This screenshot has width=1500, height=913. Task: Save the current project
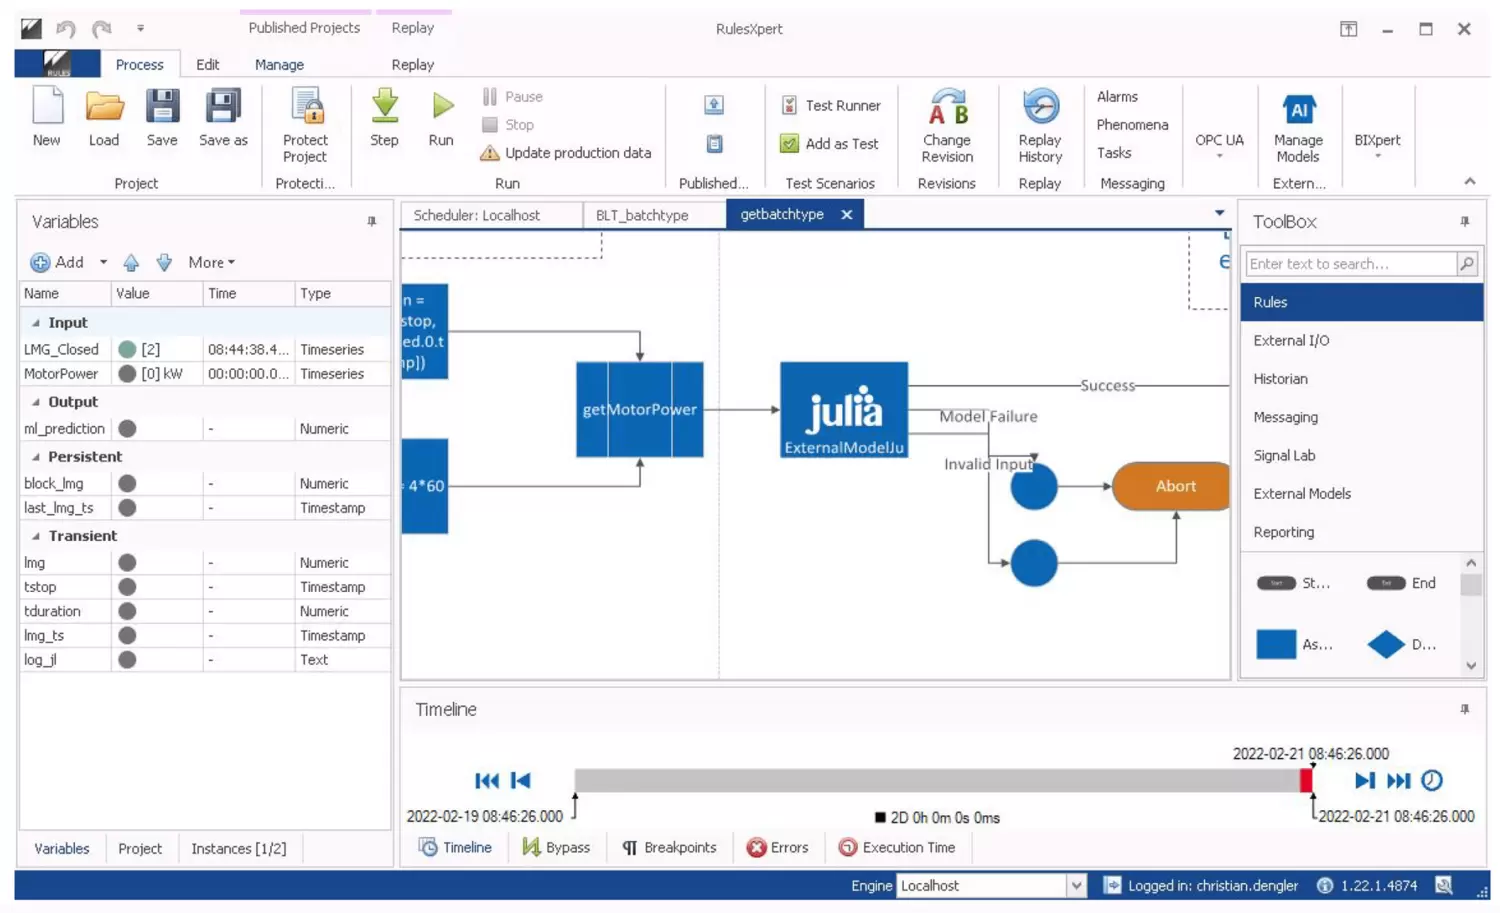[x=162, y=118]
